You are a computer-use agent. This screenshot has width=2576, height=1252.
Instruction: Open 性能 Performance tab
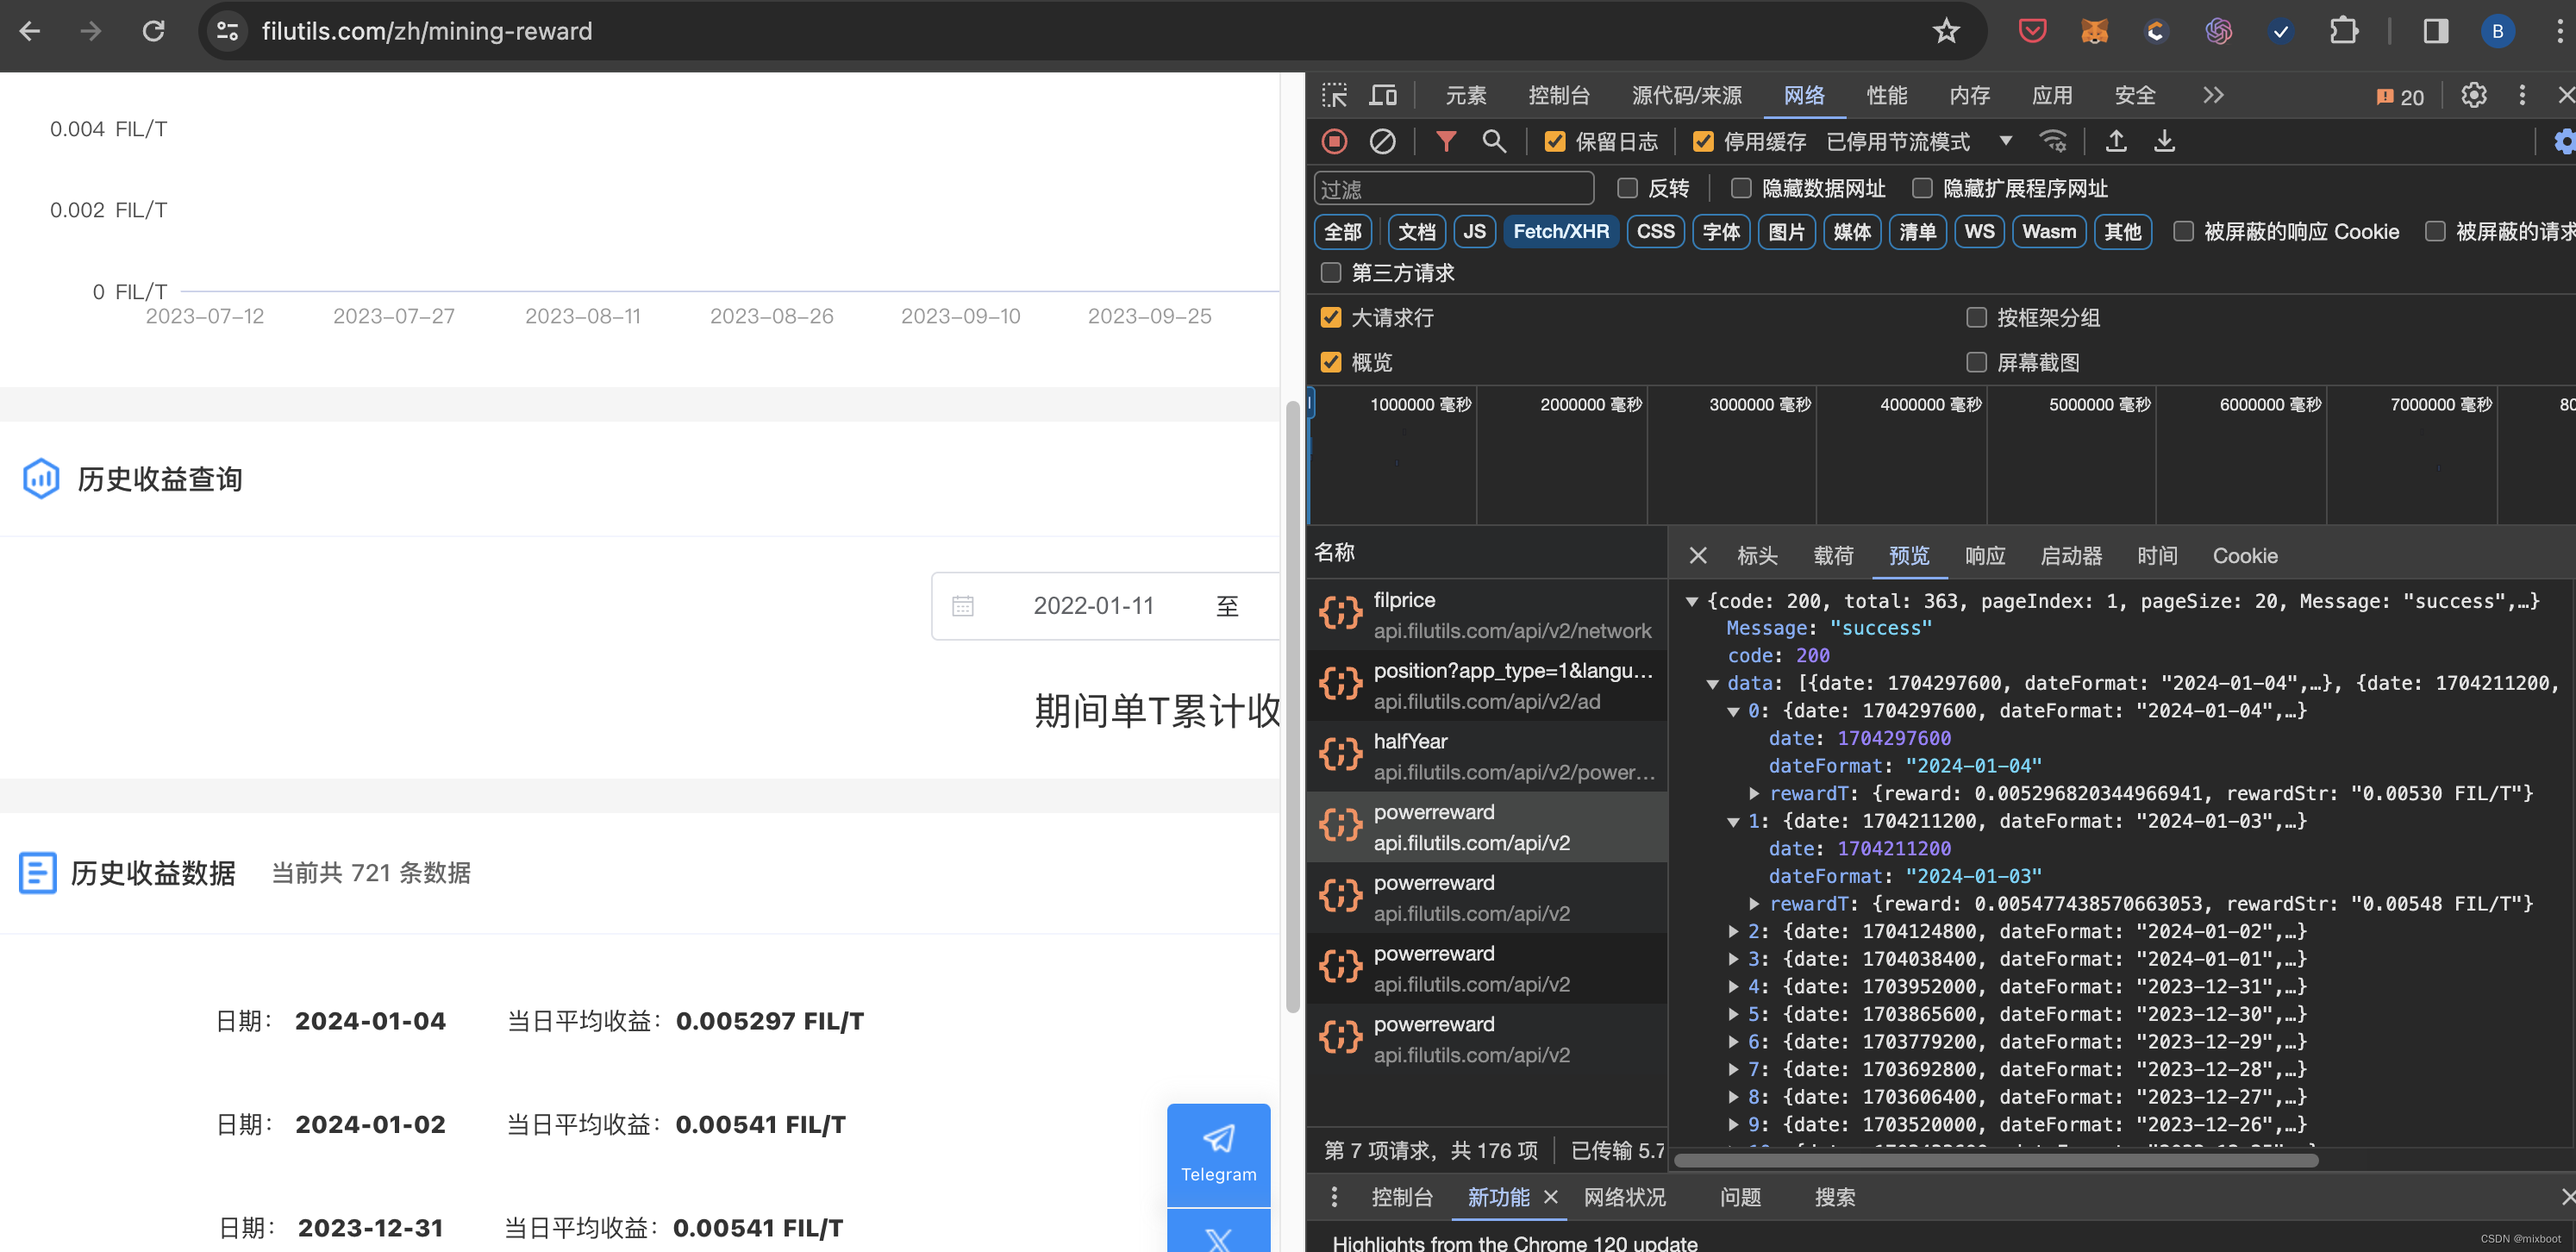[x=1886, y=95]
